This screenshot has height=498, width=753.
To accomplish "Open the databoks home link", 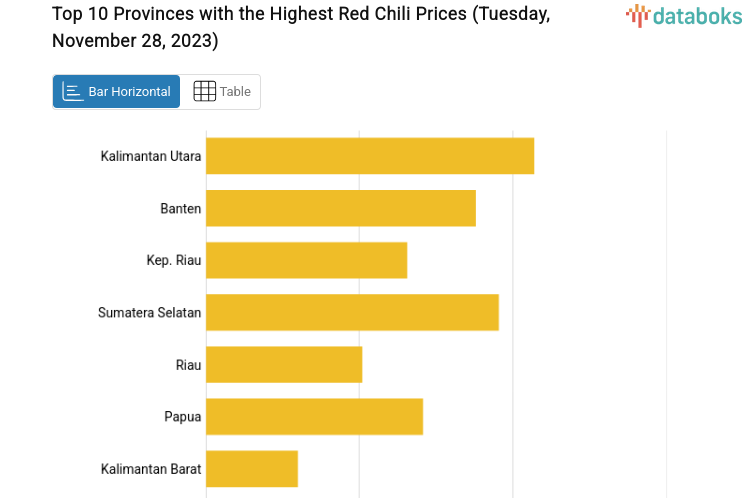I will click(x=684, y=16).
